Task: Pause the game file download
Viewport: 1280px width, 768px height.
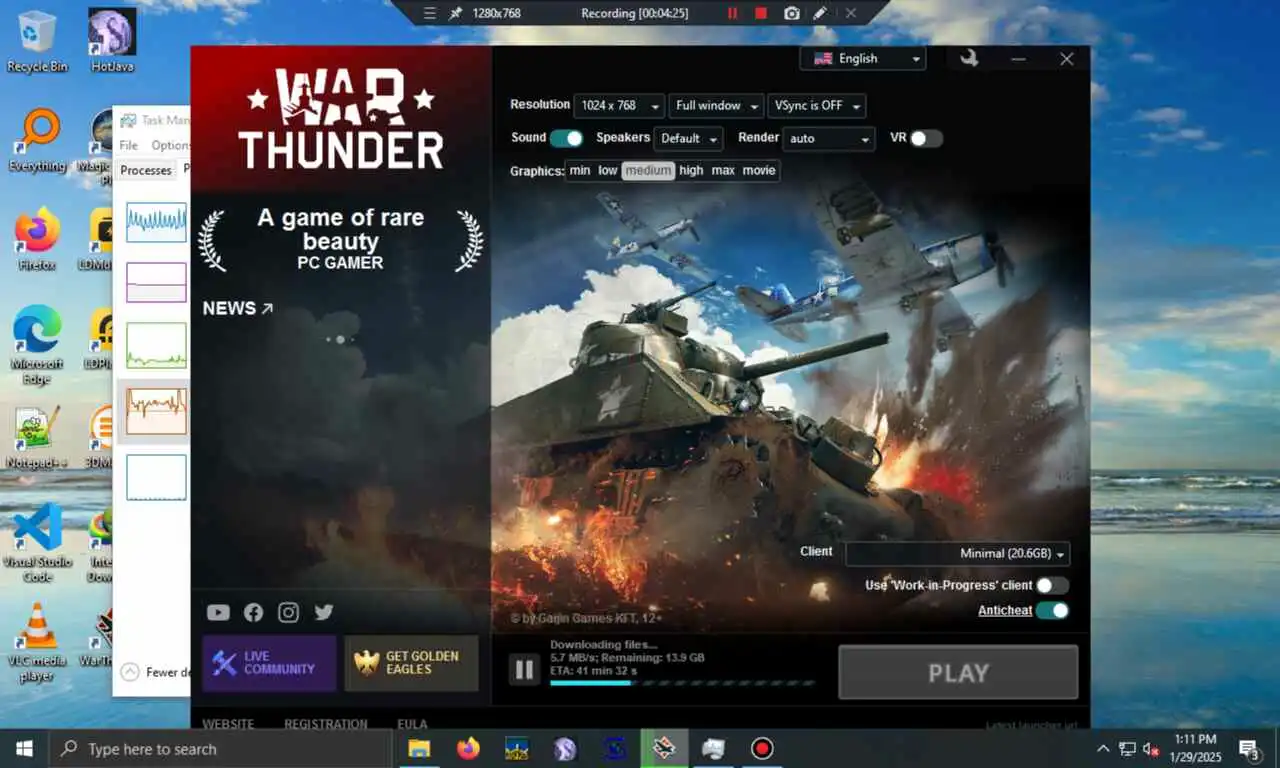Action: 524,669
